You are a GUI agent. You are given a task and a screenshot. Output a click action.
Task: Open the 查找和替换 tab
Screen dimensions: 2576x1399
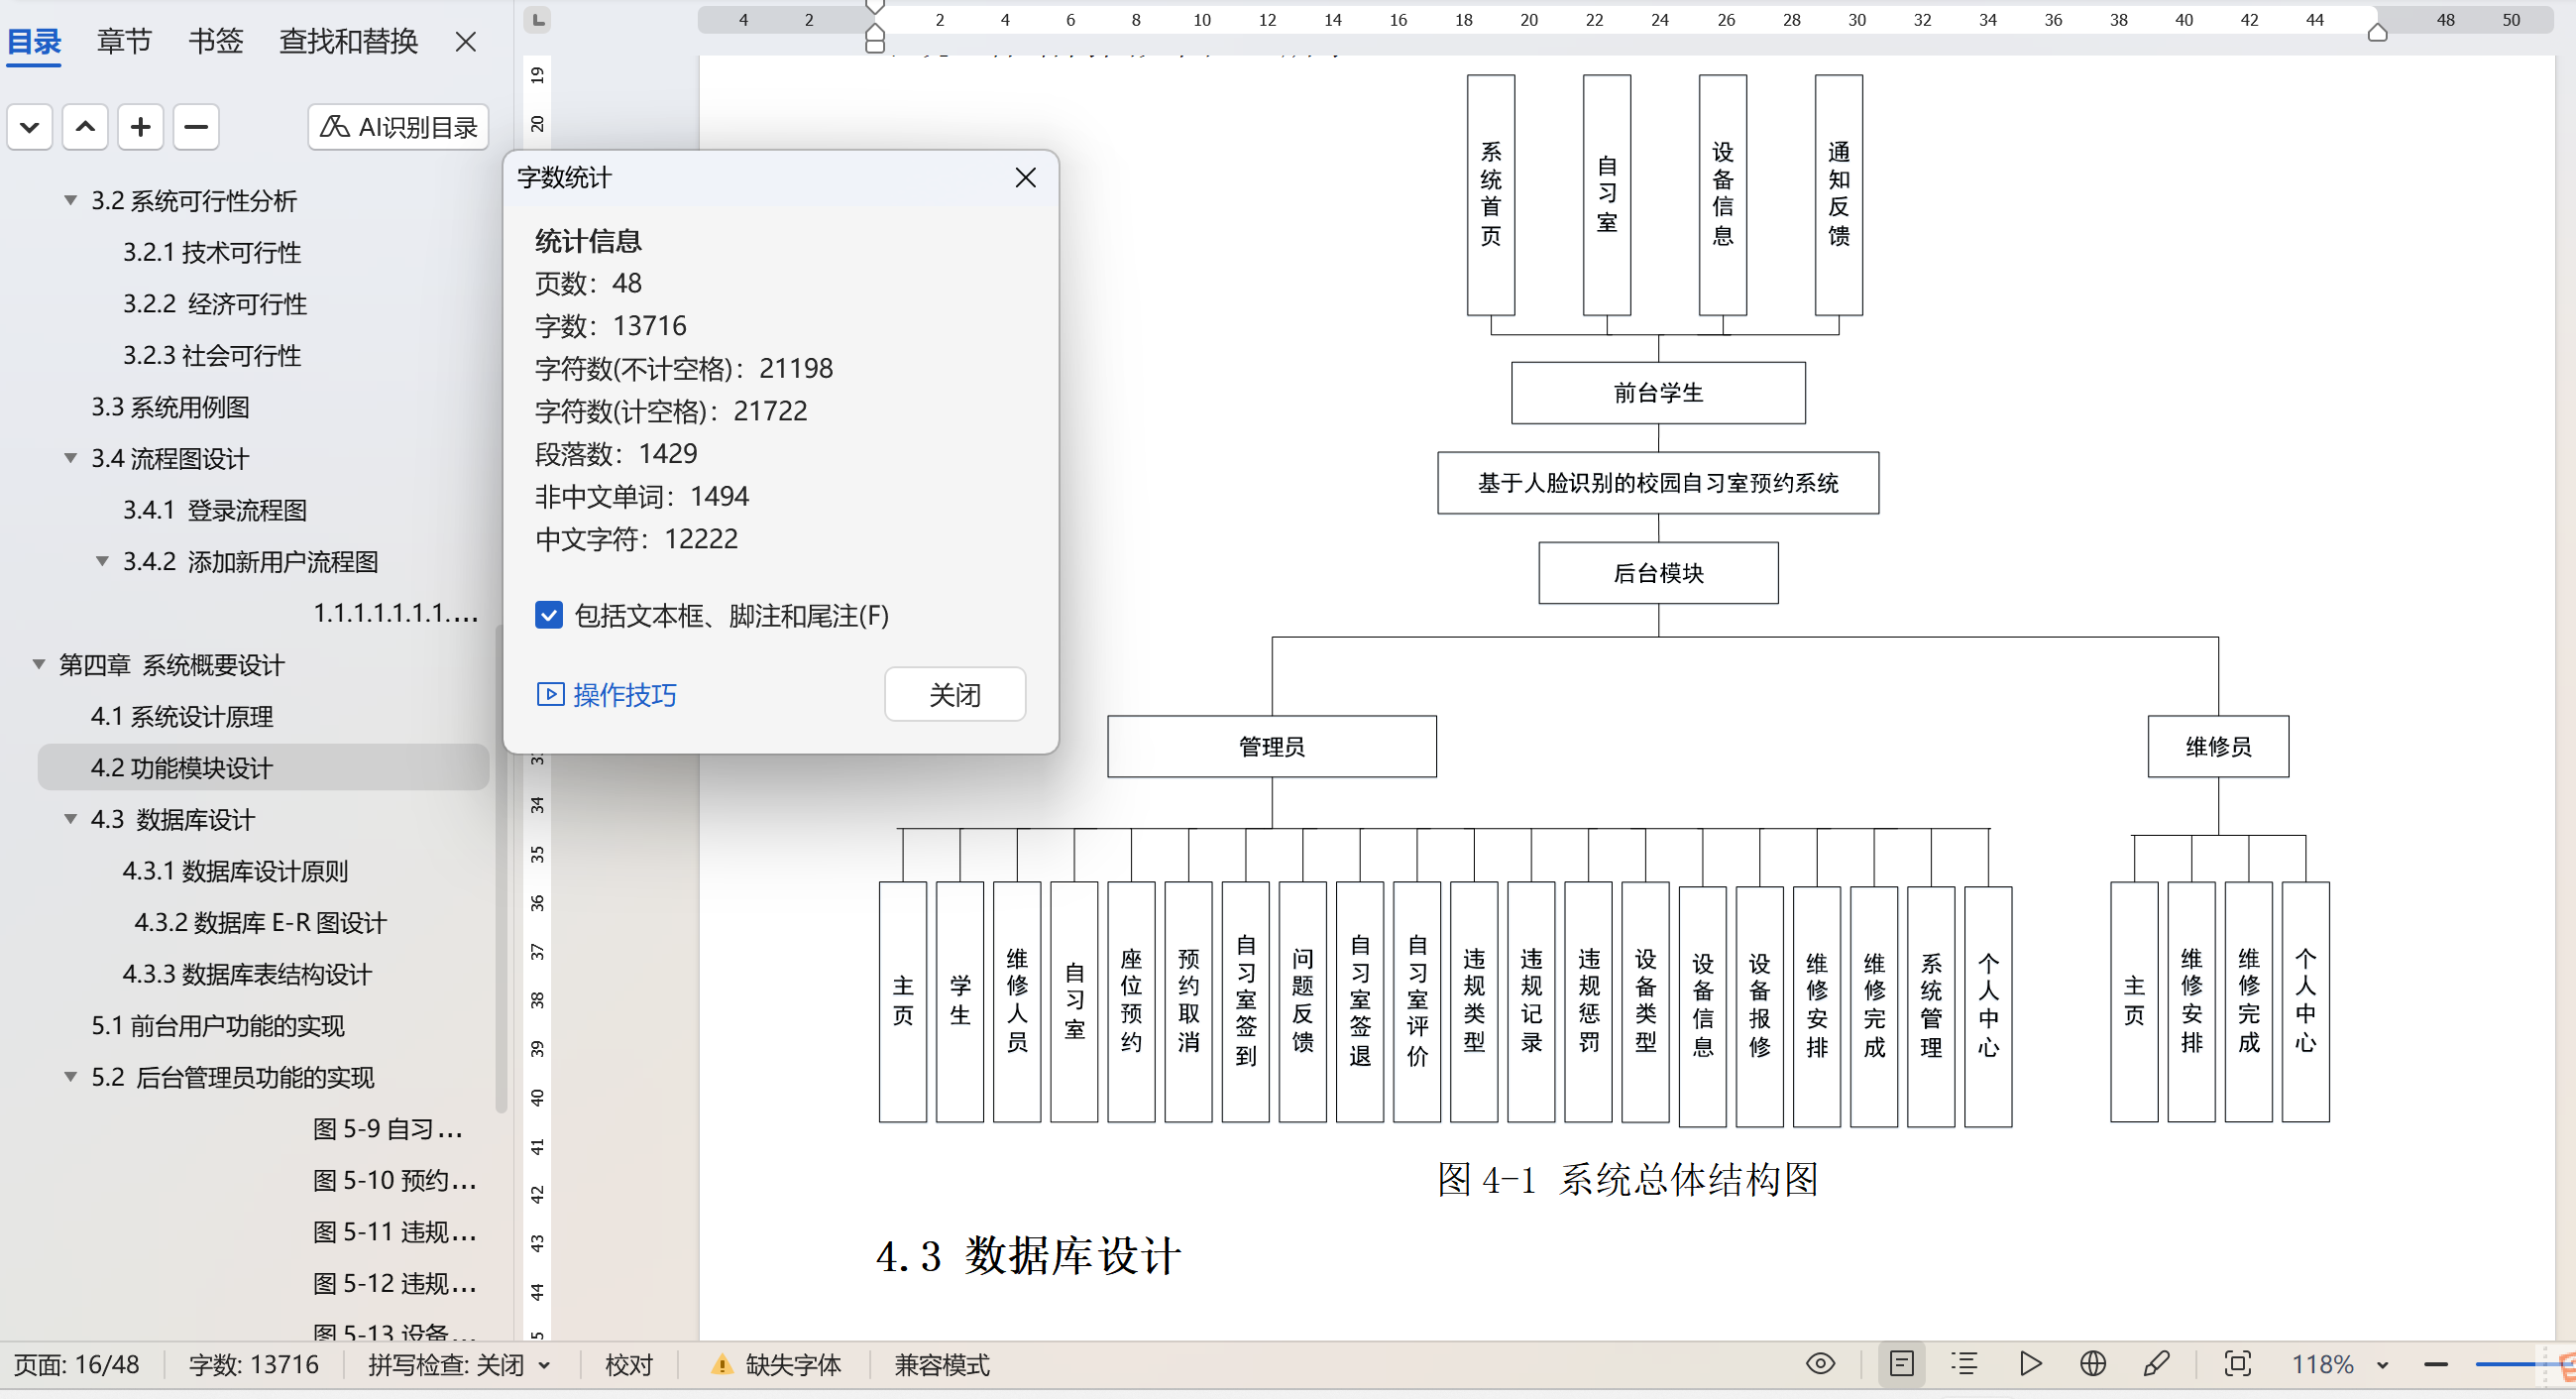pyautogui.click(x=348, y=41)
